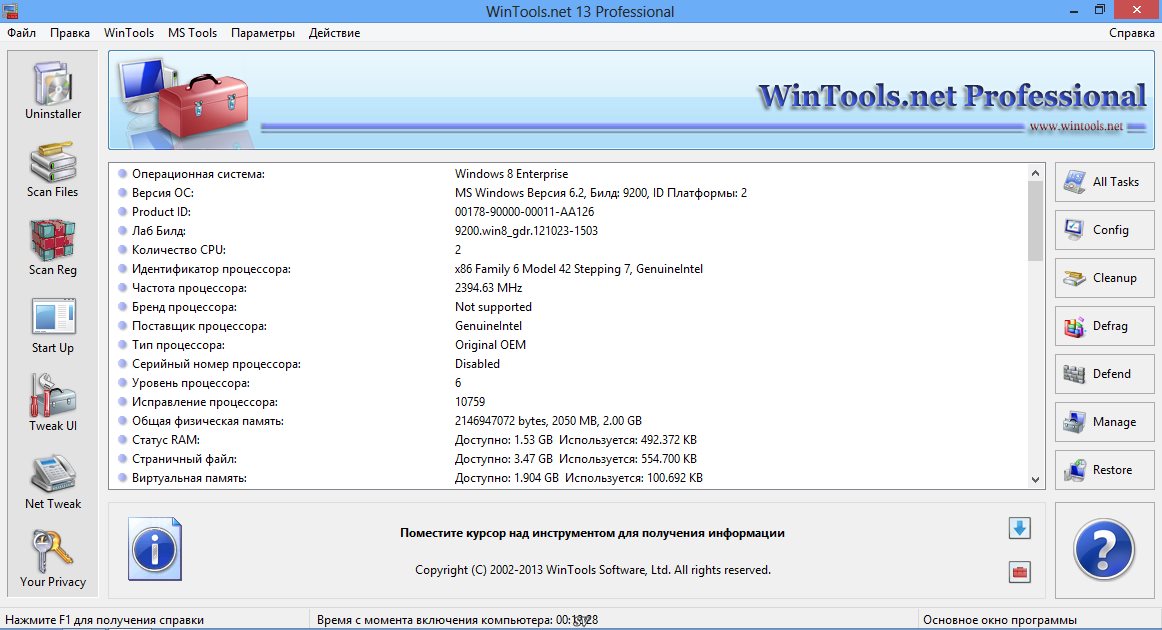
Task: Click the blue down arrow icon
Action: click(1019, 528)
